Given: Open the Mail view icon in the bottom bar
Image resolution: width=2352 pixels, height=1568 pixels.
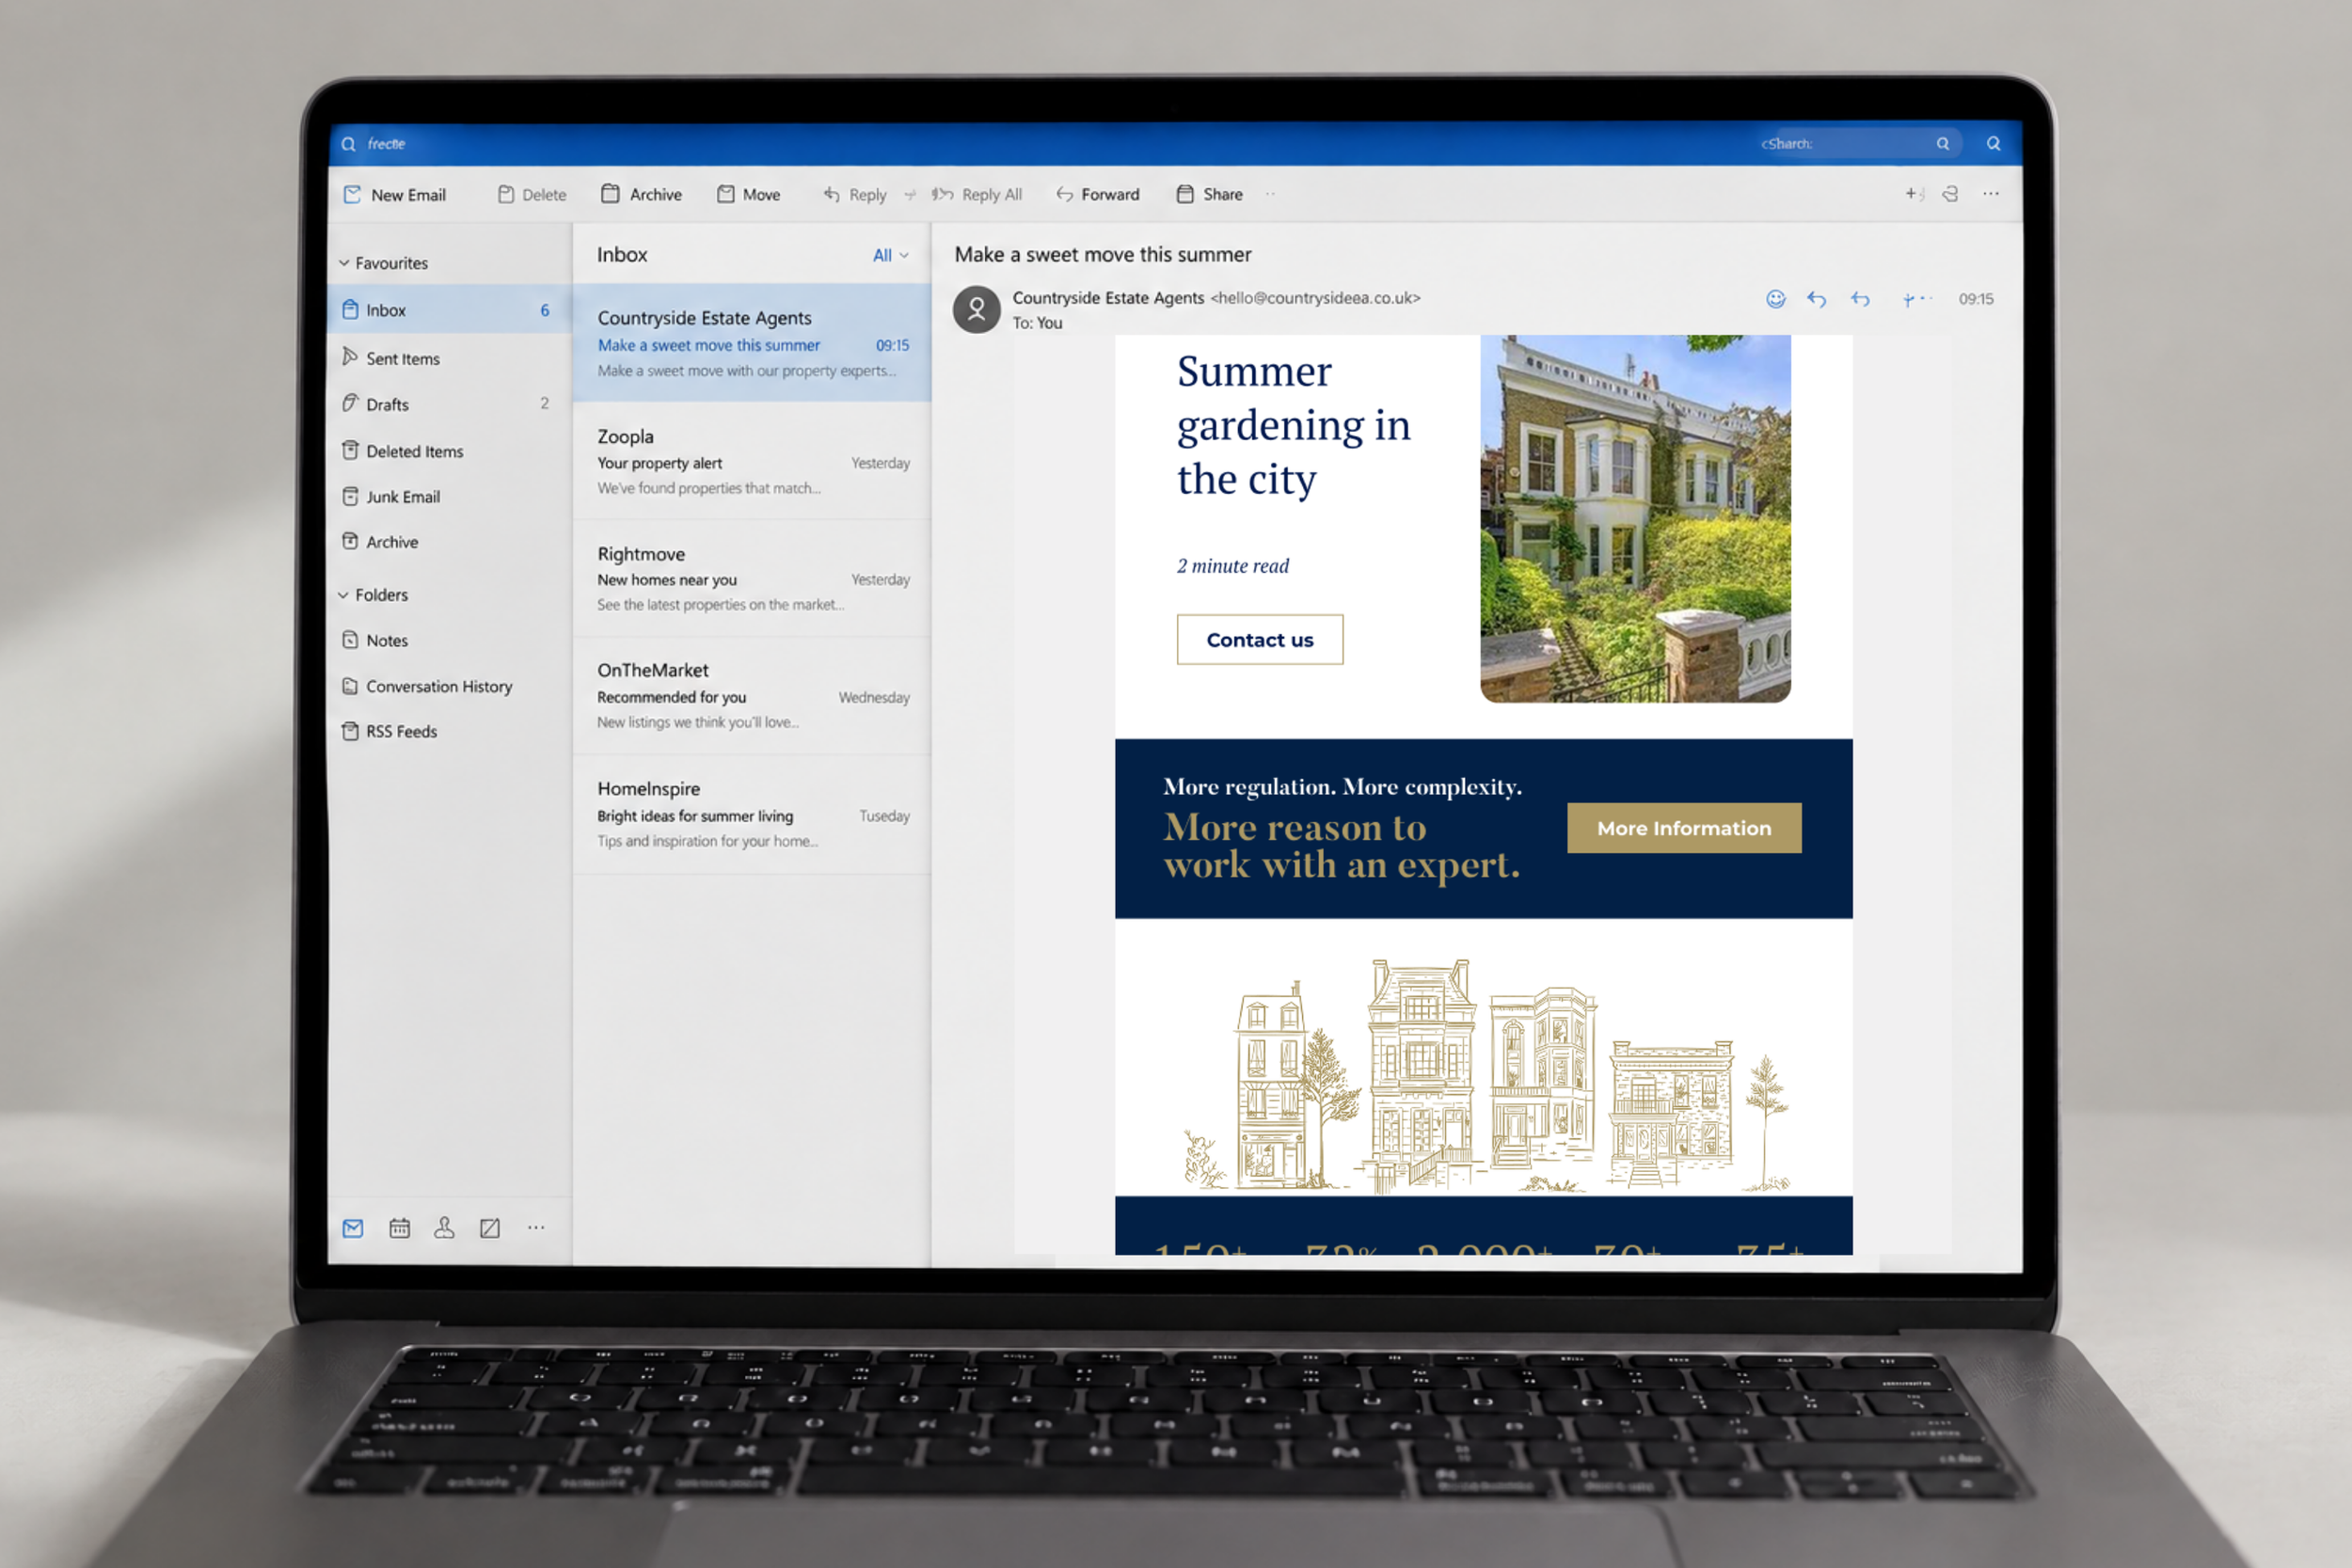Looking at the screenshot, I should pos(353,1228).
